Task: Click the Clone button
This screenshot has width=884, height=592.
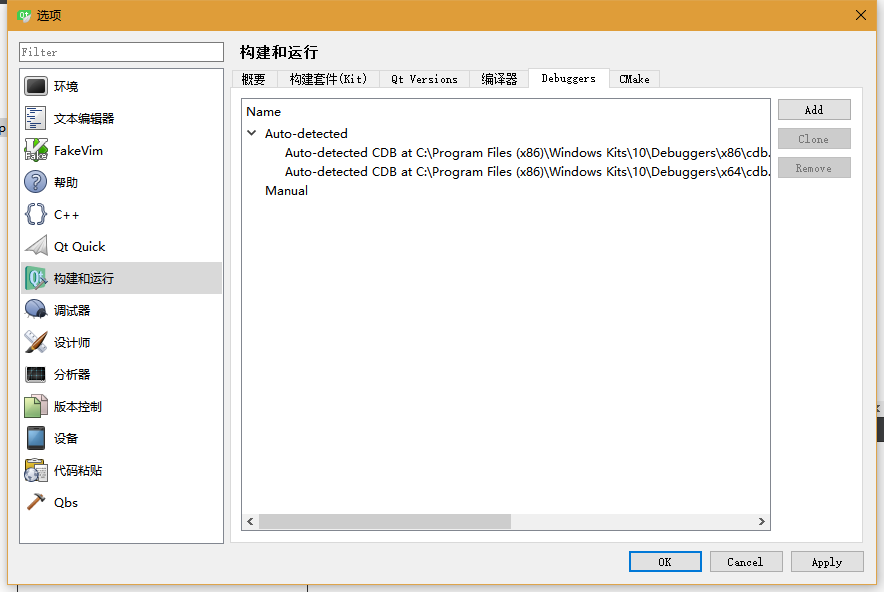Action: (814, 139)
